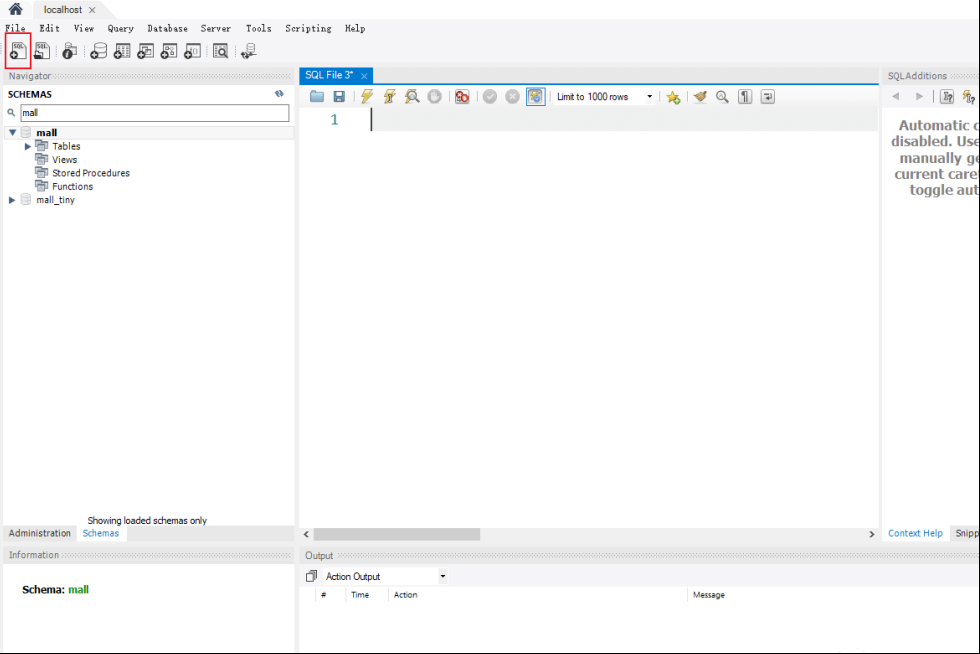Create a new schema in the server
This screenshot has height=654, width=980.
pyautogui.click(x=99, y=51)
